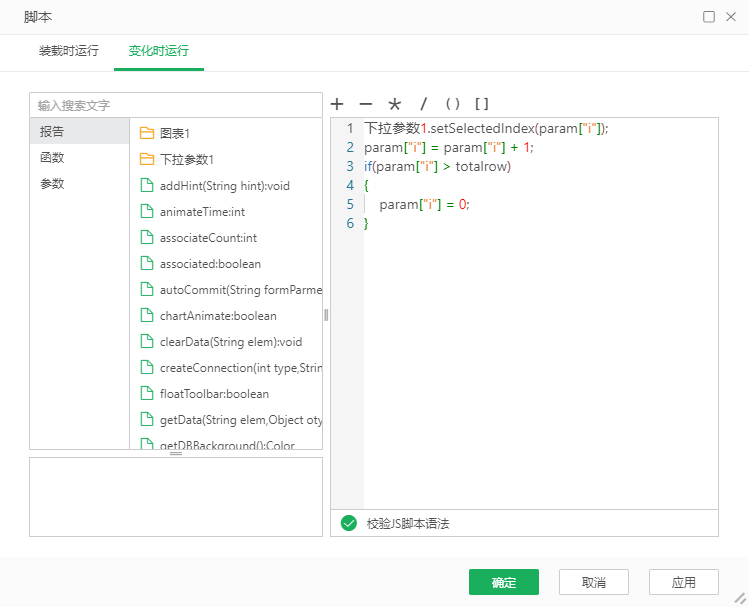Click code line 2 param increment

pos(449,147)
